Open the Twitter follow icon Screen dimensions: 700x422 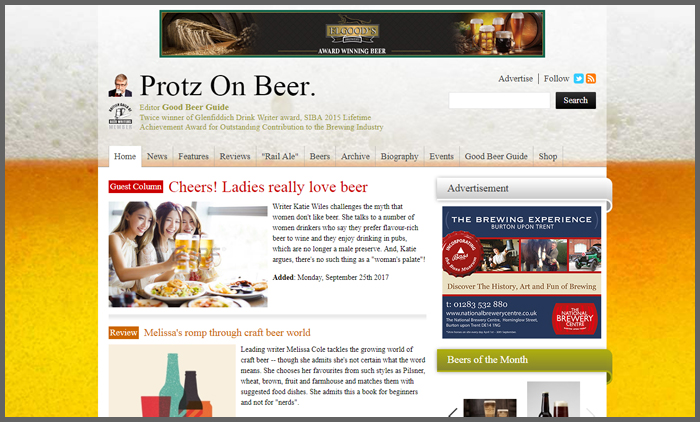(579, 79)
